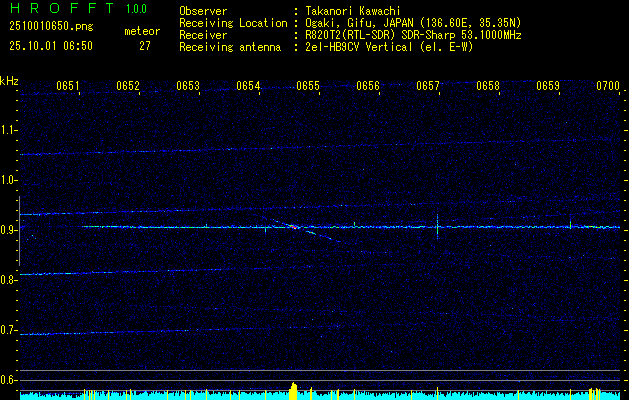Click the Receiving Location text line
This screenshot has width=629, height=400.
click(x=350, y=23)
